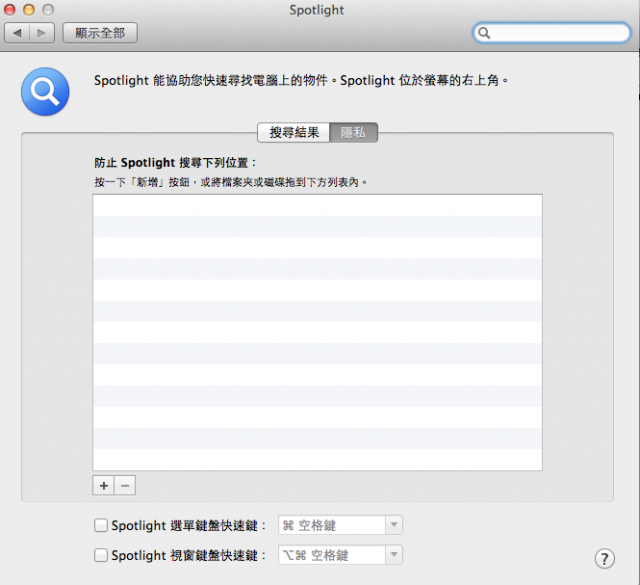Switch to the 搜尋結果 tab
Screen dimensions: 640x585
coord(294,132)
